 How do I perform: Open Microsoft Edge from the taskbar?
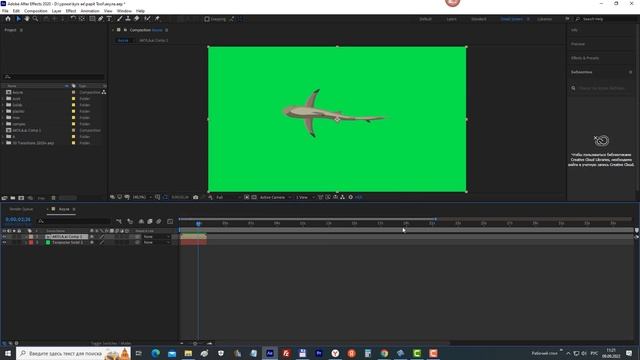click(x=156, y=353)
